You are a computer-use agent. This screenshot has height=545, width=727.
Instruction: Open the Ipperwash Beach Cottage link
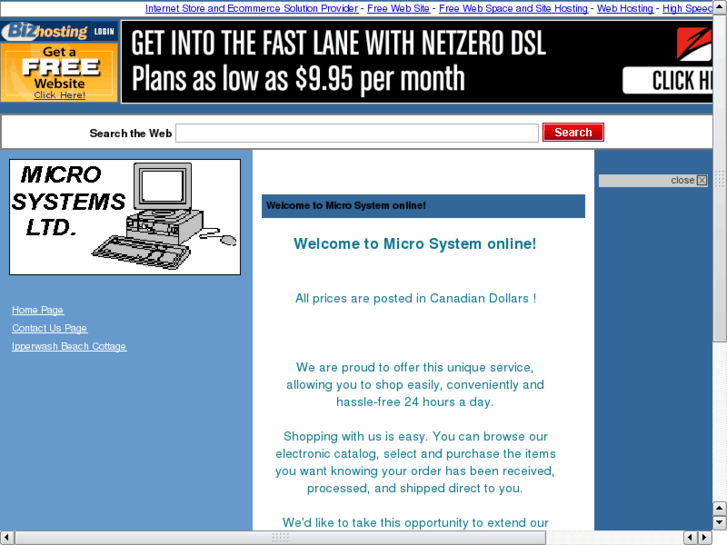69,346
